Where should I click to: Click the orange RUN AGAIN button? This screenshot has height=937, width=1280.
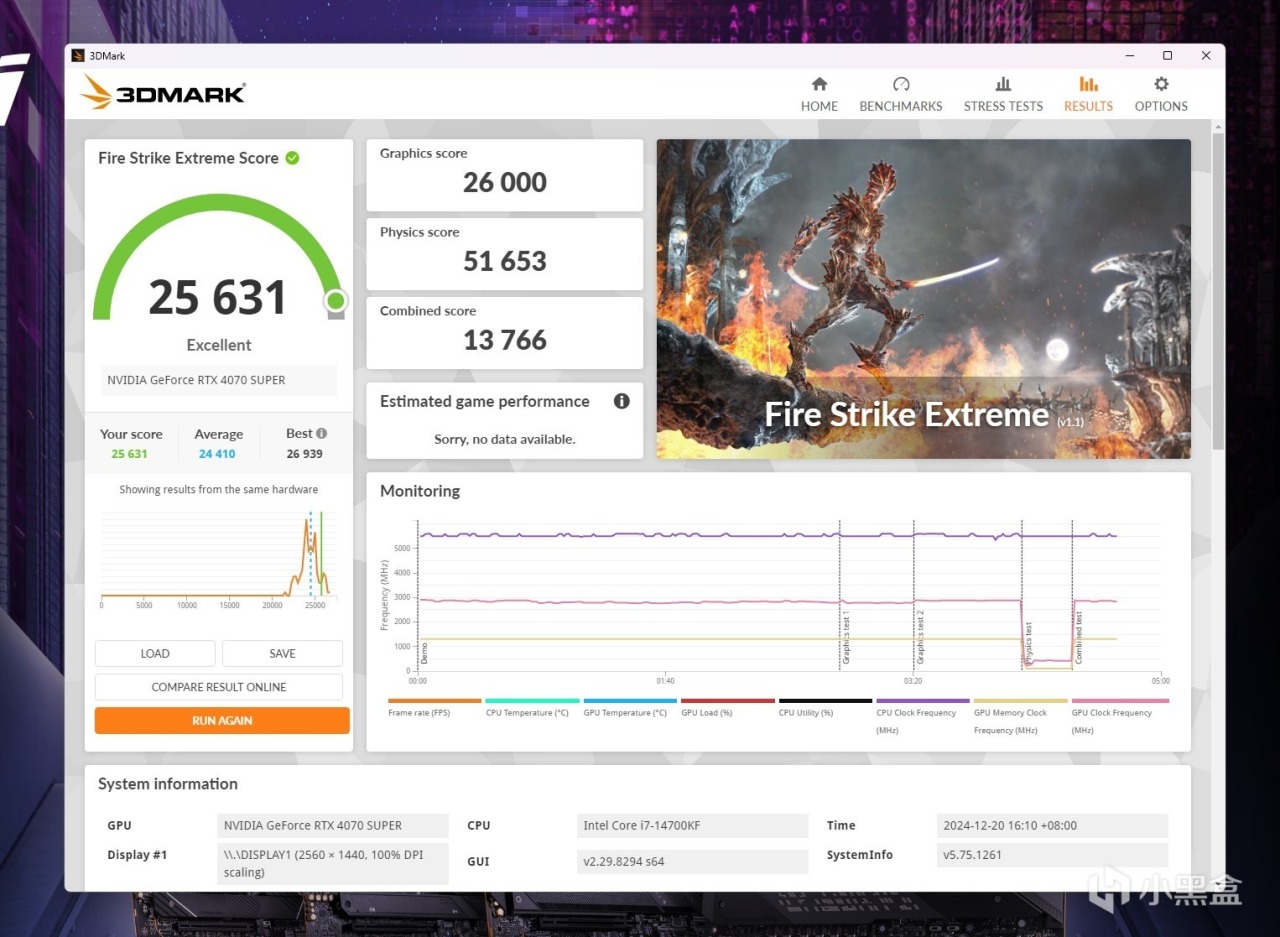click(222, 720)
